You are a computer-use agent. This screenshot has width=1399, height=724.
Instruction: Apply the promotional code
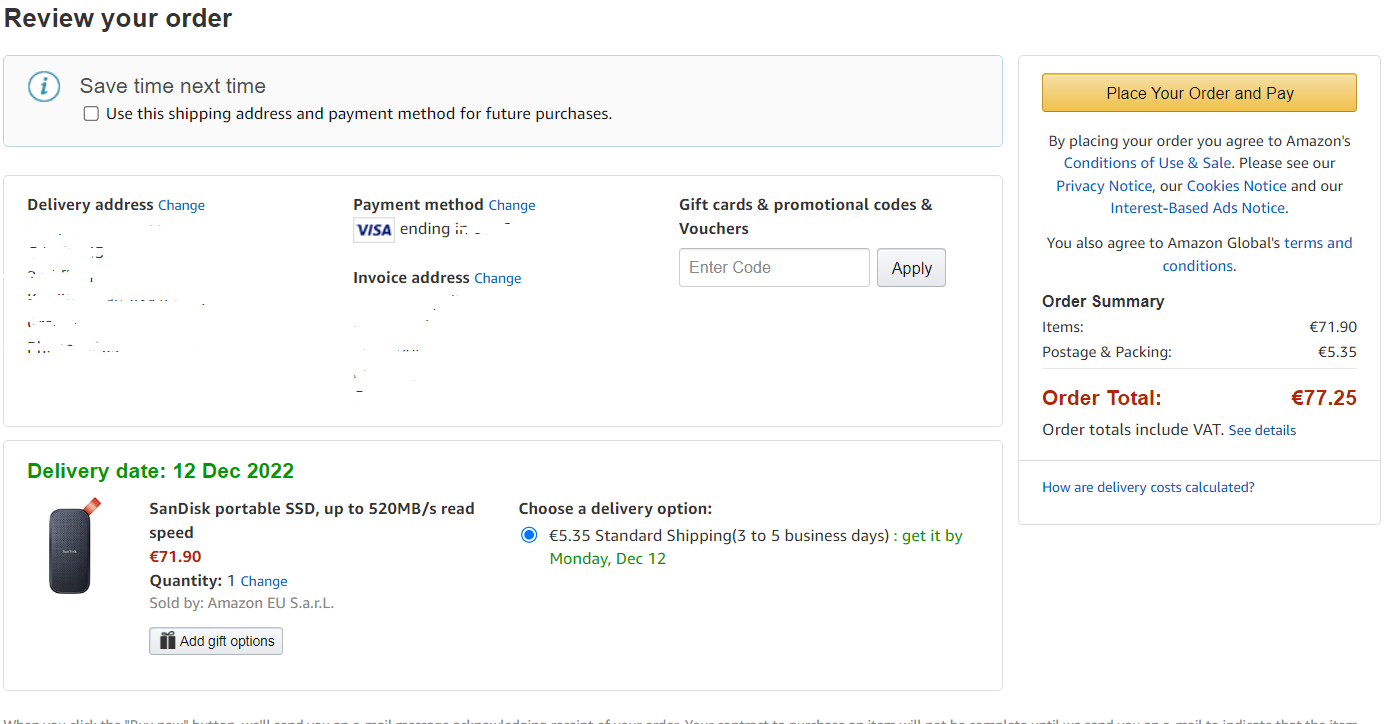[x=911, y=268]
